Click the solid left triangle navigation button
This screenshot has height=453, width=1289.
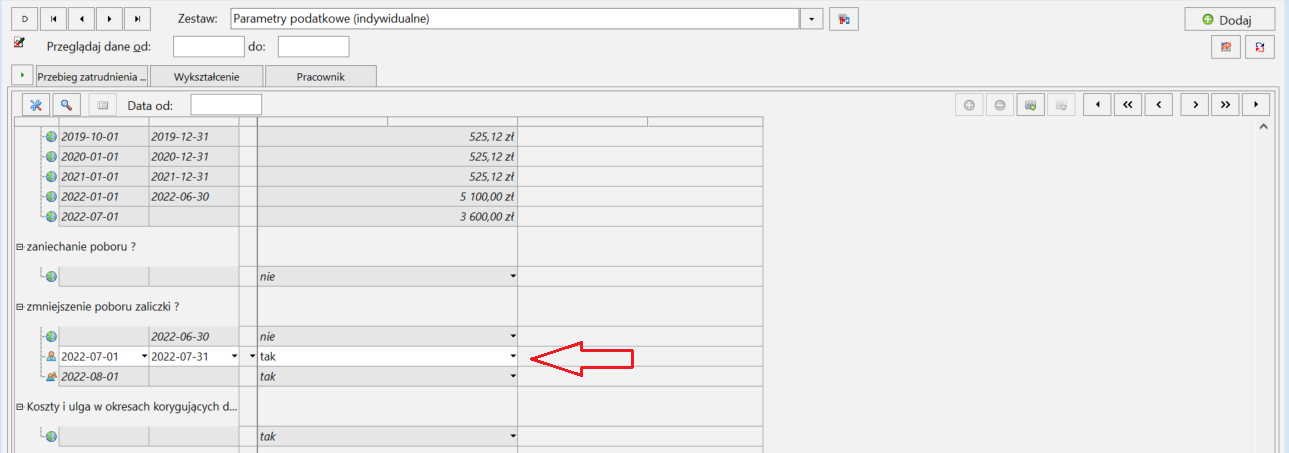(x=1097, y=104)
